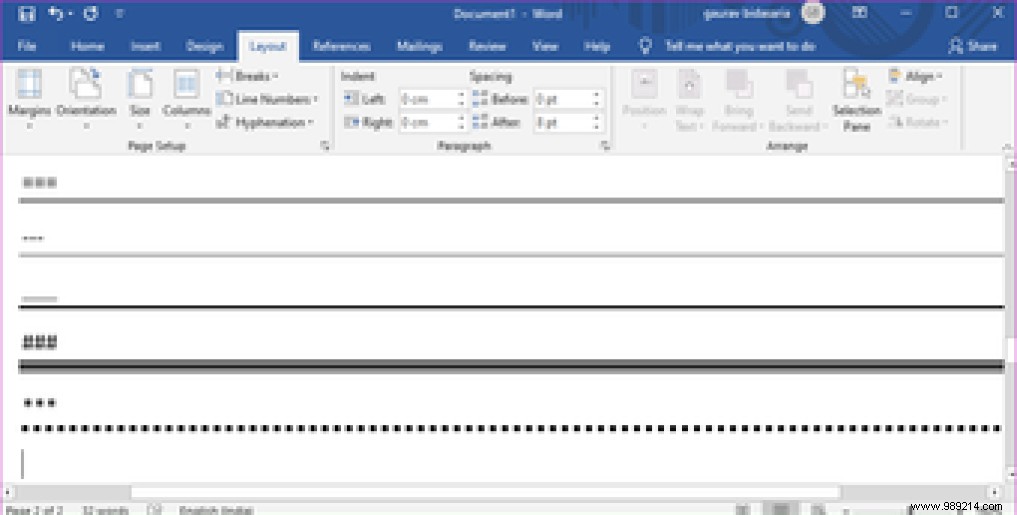1017x515 pixels.
Task: Switch to the References tab
Action: click(x=341, y=46)
